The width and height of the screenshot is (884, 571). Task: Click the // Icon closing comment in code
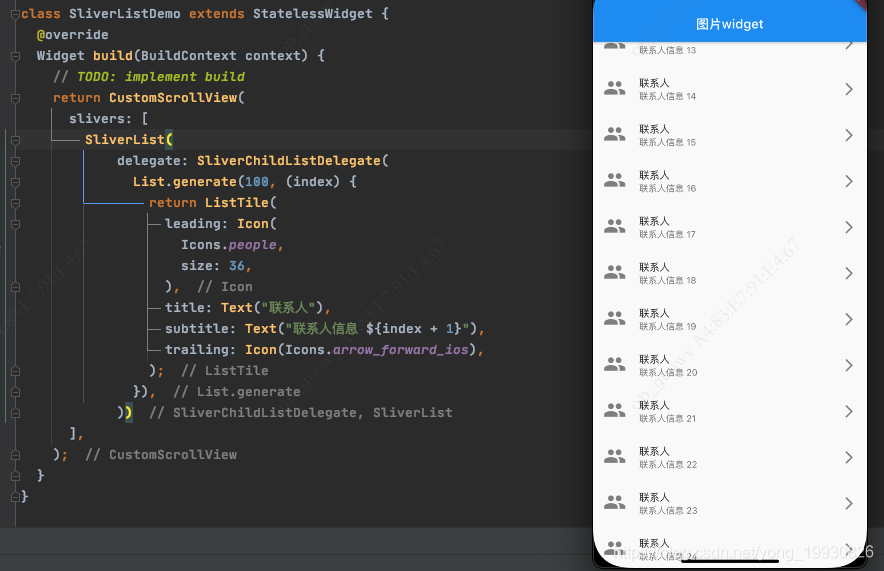tap(224, 287)
